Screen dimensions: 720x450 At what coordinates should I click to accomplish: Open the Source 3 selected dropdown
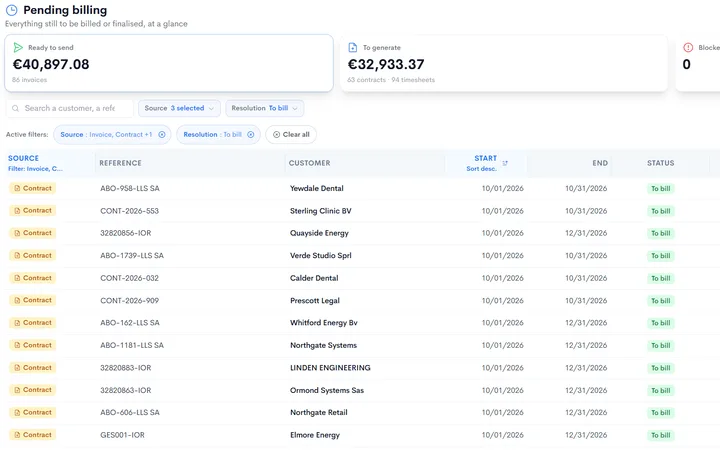[179, 108]
